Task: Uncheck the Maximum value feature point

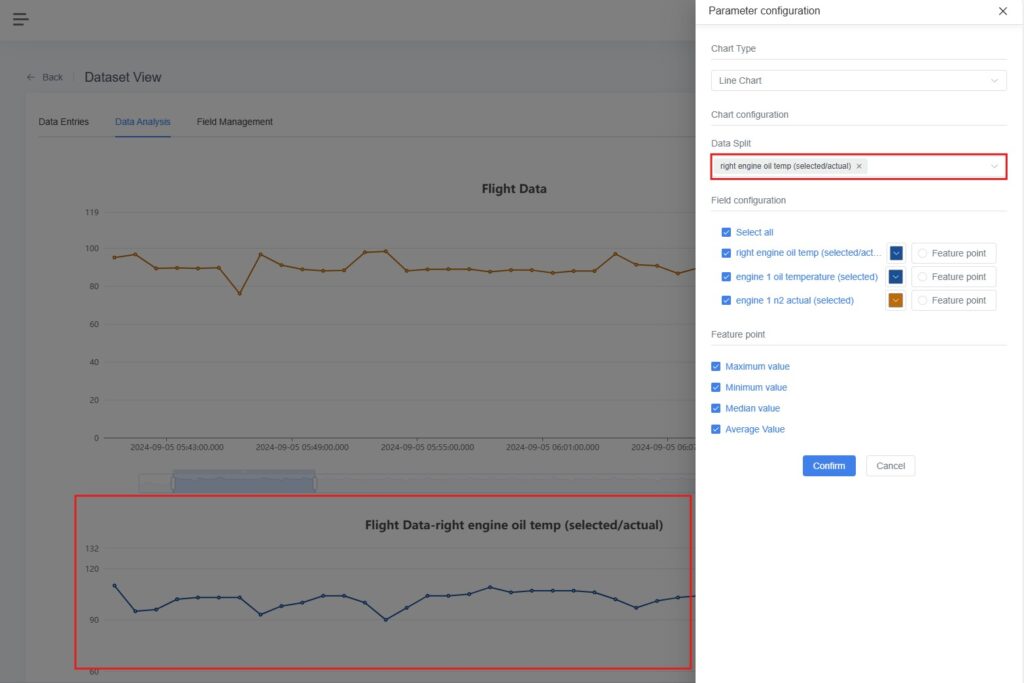Action: coord(716,367)
